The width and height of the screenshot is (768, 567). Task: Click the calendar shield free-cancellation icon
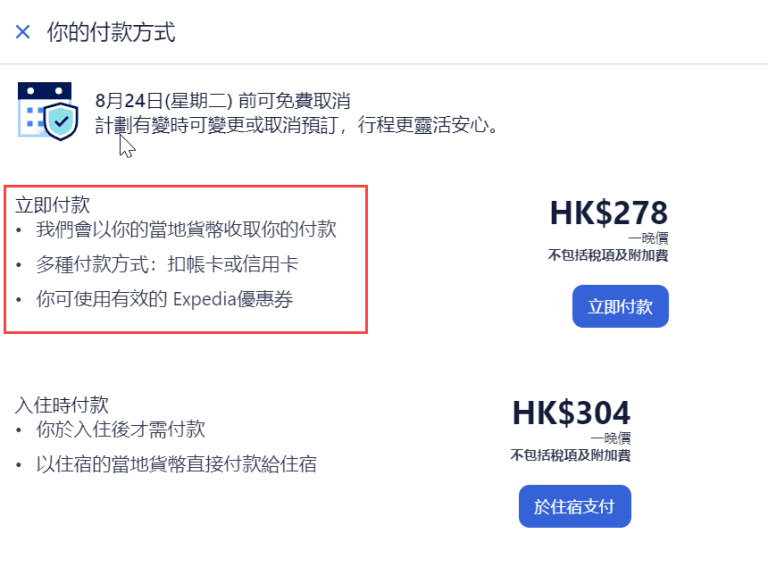[x=48, y=111]
